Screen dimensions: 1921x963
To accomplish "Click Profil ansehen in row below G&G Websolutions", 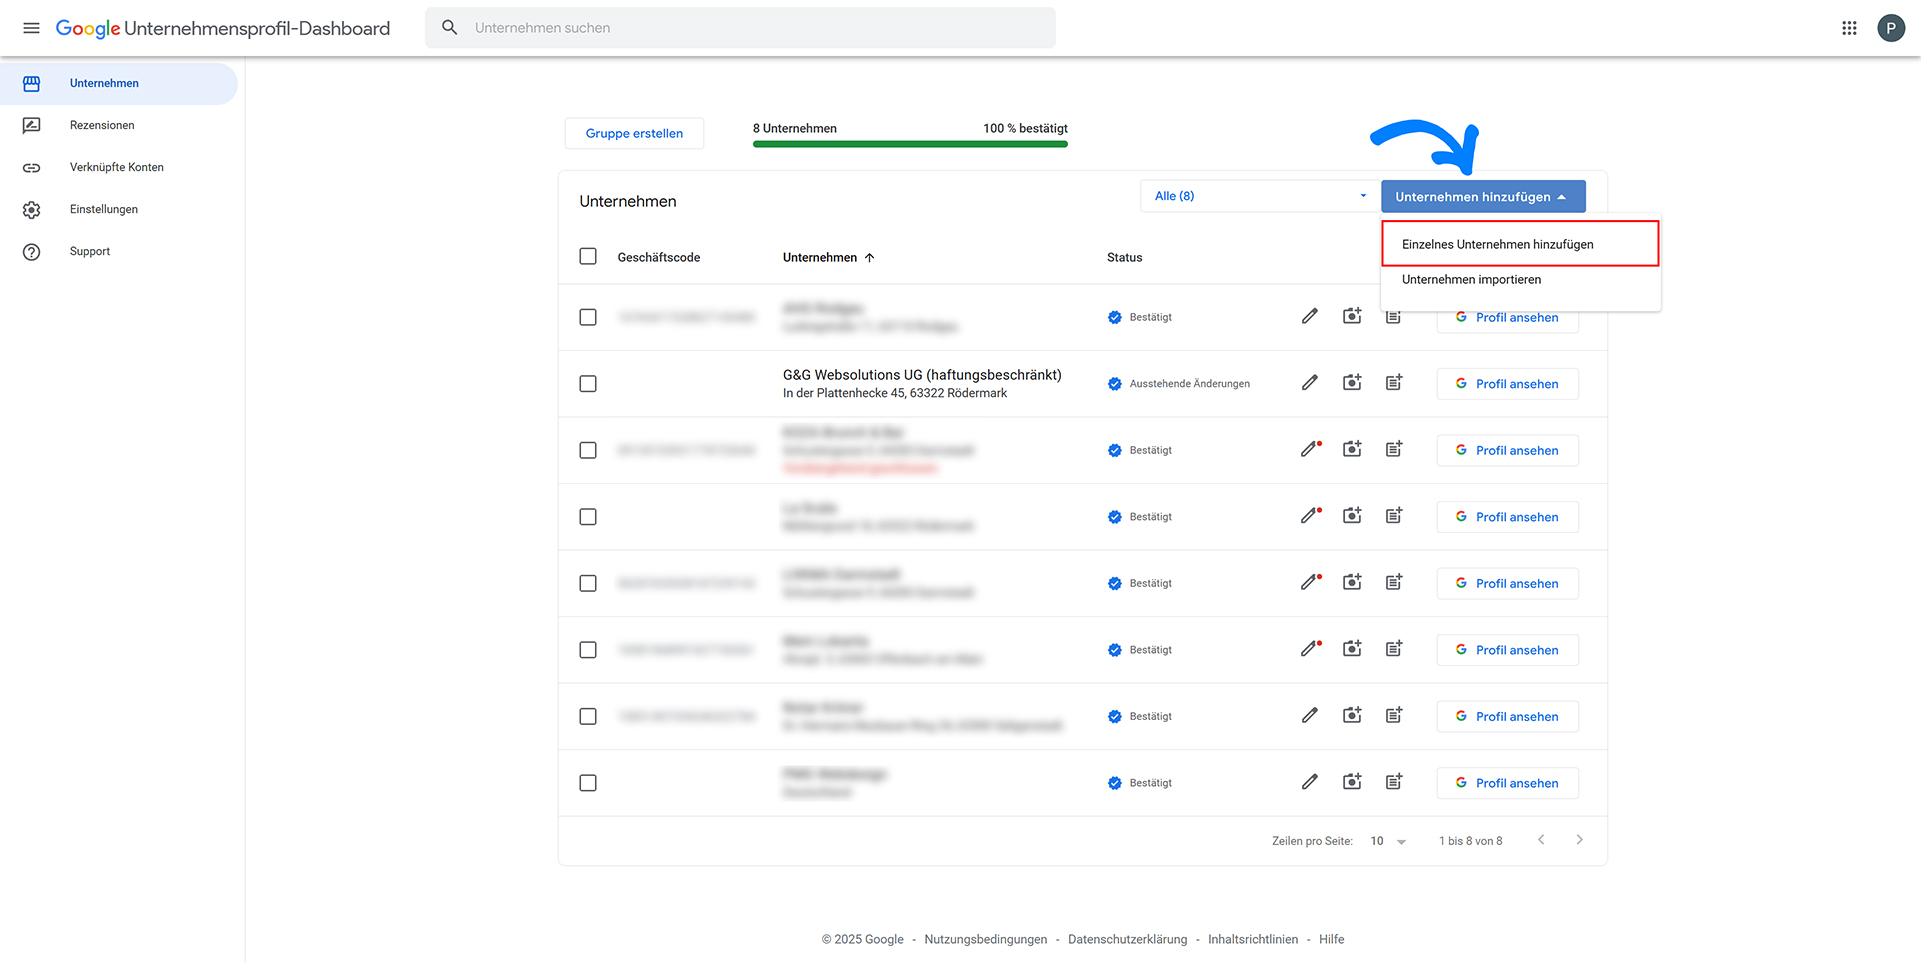I will (1507, 450).
